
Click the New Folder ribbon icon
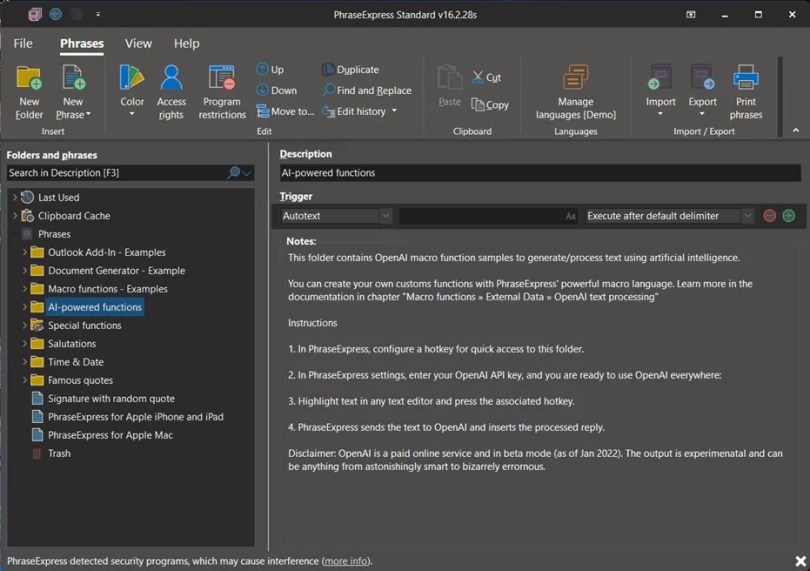pyautogui.click(x=29, y=78)
